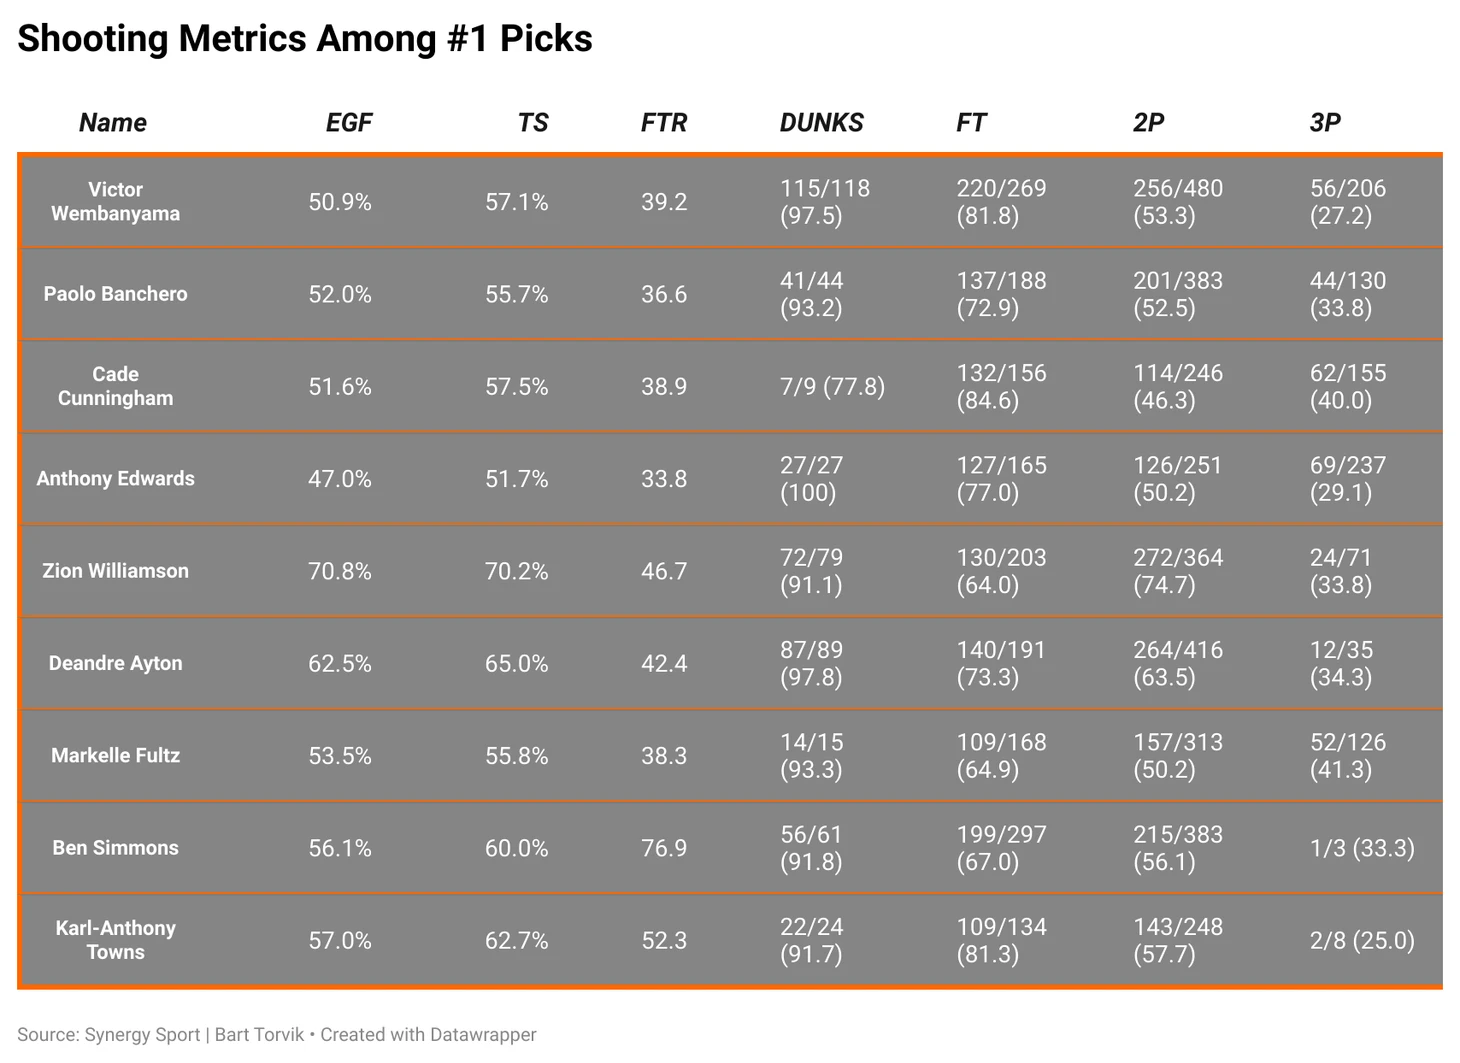Select the FTR column header
Screen dimensions: 1460x1063
pyautogui.click(x=664, y=123)
